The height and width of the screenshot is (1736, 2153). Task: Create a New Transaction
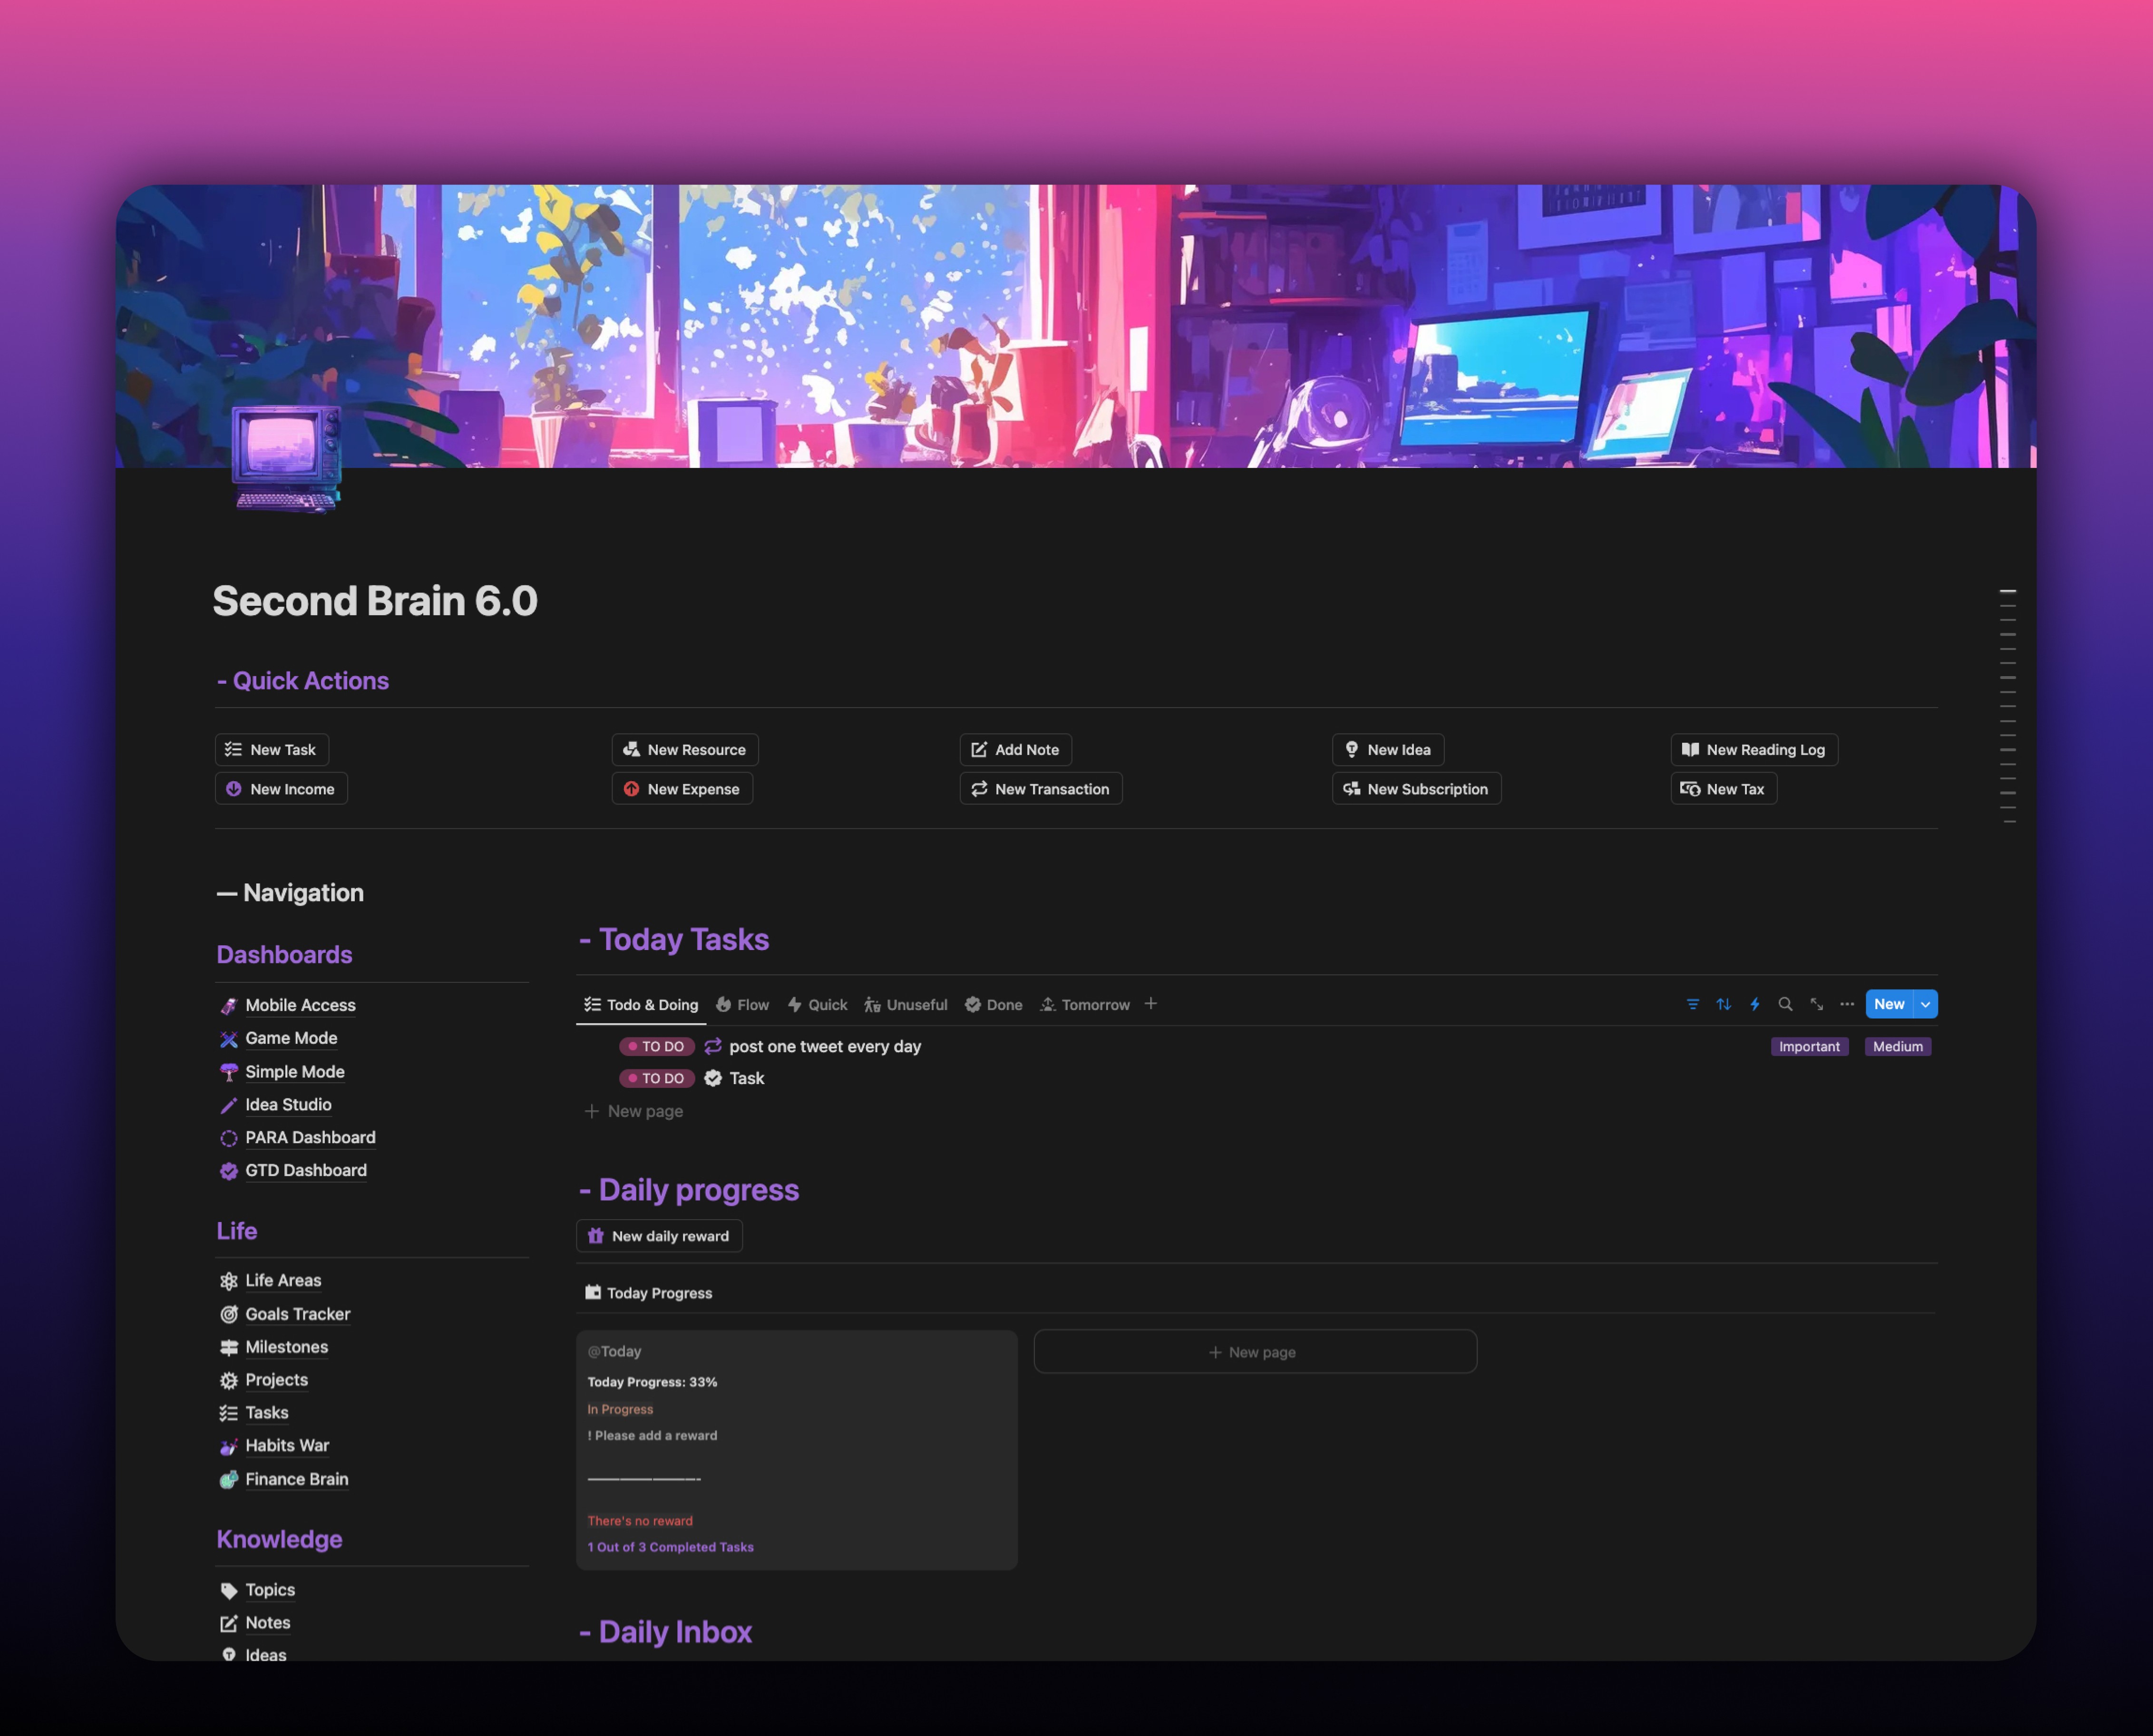coord(1041,788)
